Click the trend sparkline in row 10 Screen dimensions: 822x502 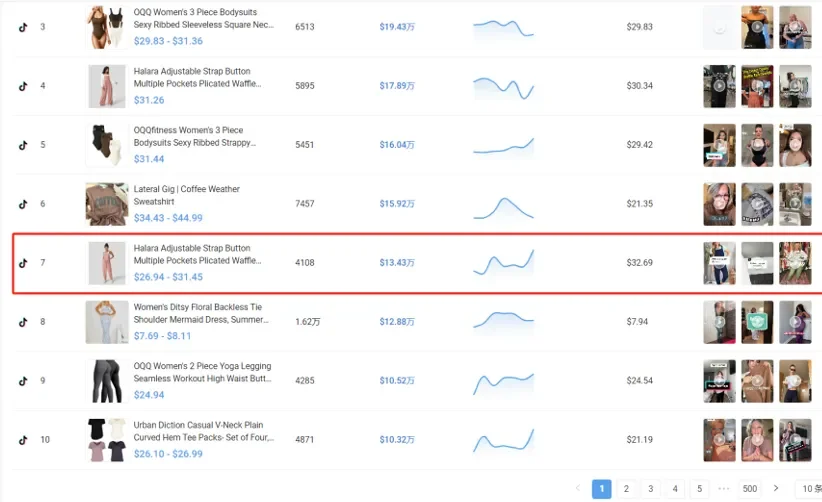pos(503,441)
